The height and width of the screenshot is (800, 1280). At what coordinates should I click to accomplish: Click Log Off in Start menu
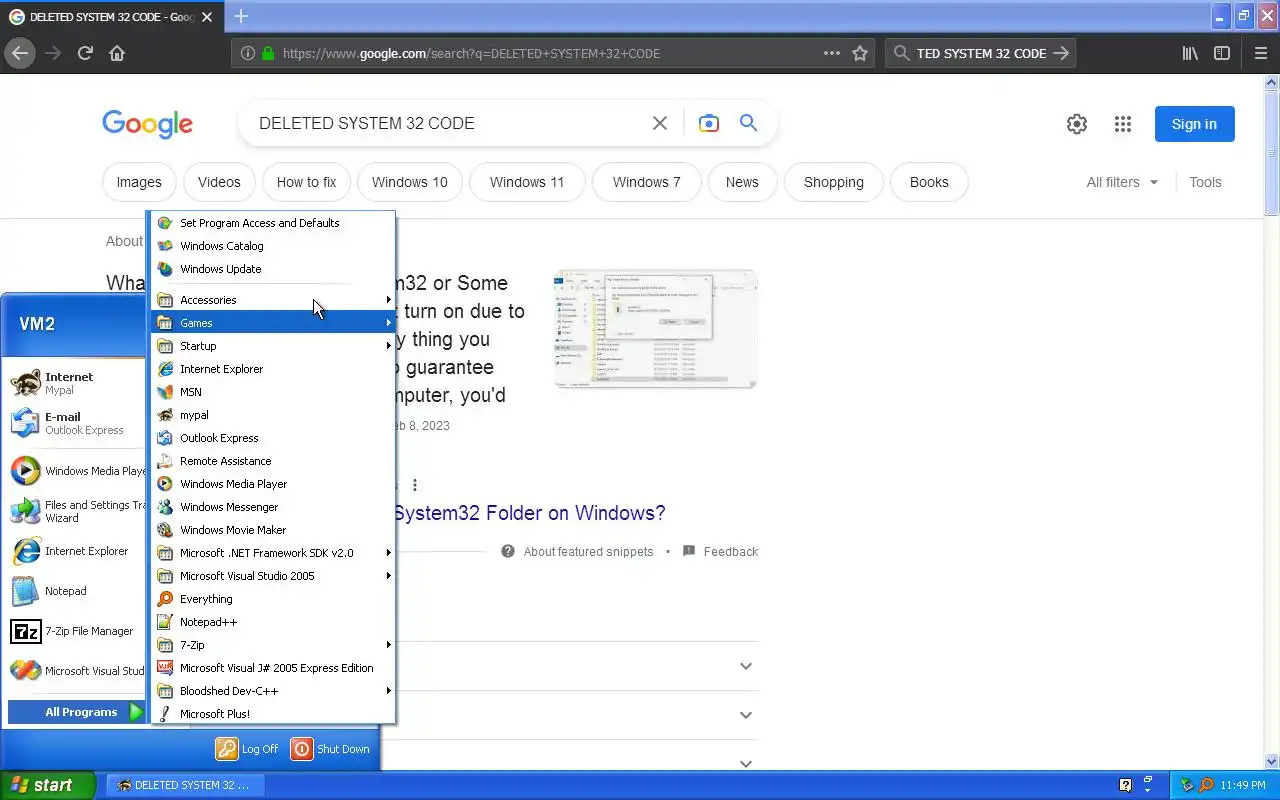coord(248,749)
